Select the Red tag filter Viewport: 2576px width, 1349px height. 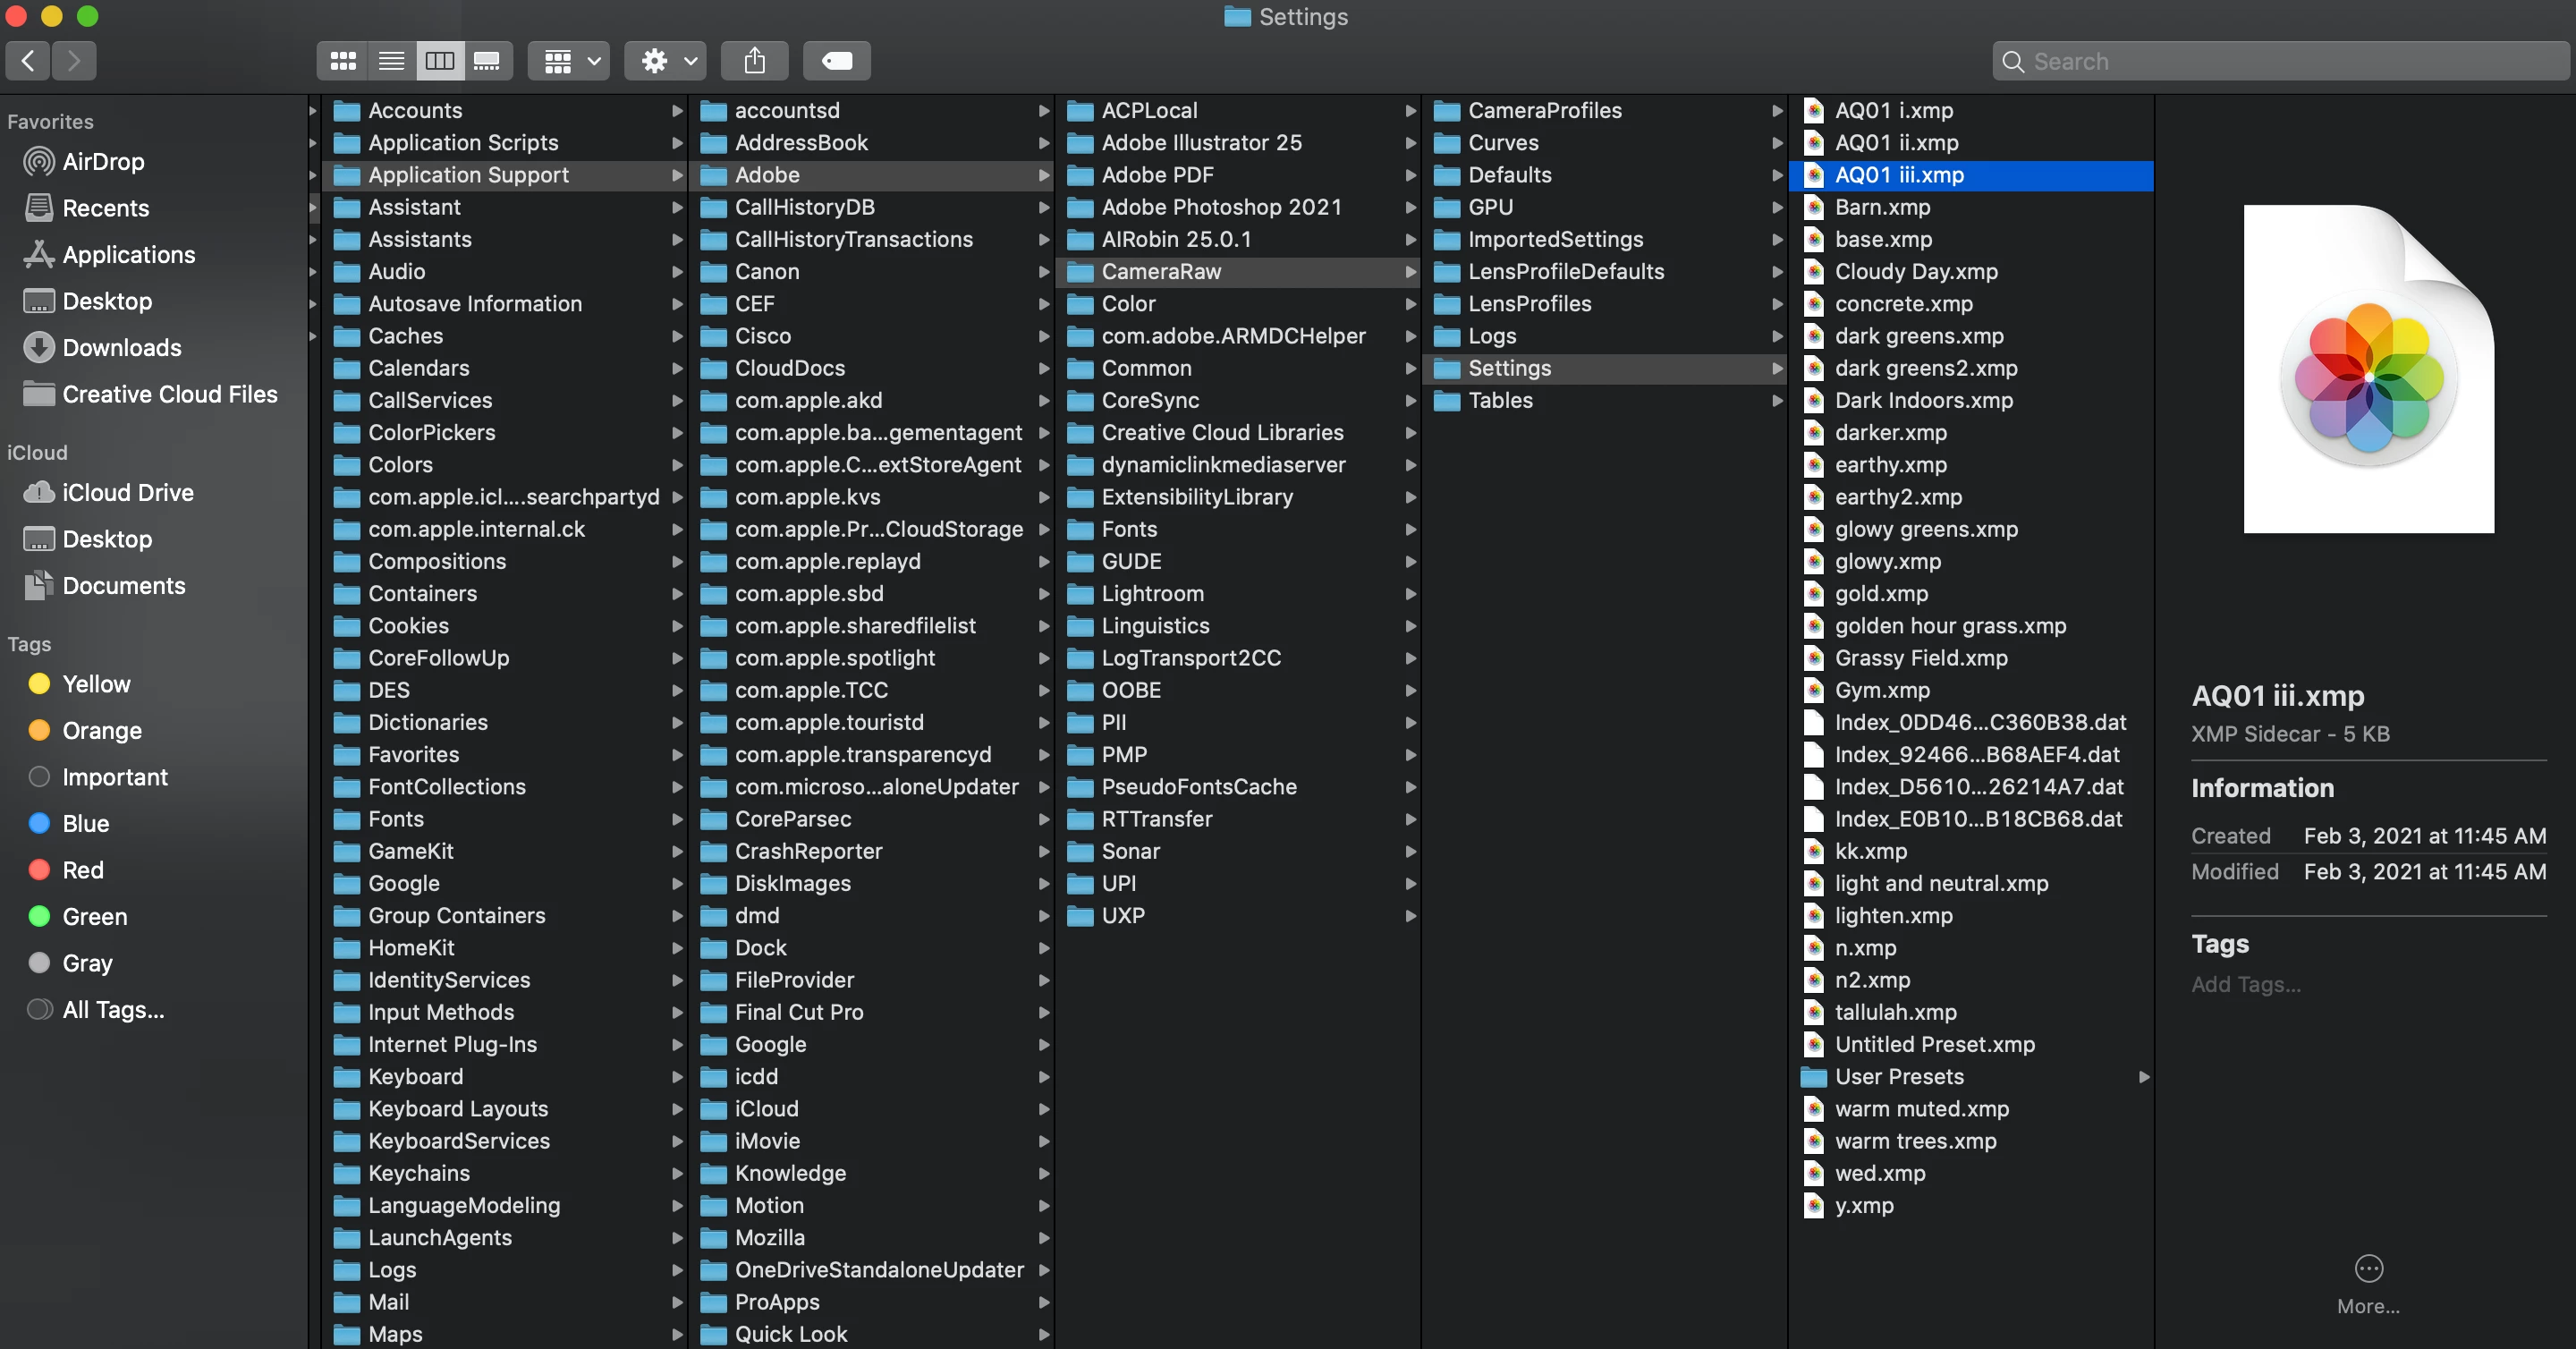tap(82, 870)
